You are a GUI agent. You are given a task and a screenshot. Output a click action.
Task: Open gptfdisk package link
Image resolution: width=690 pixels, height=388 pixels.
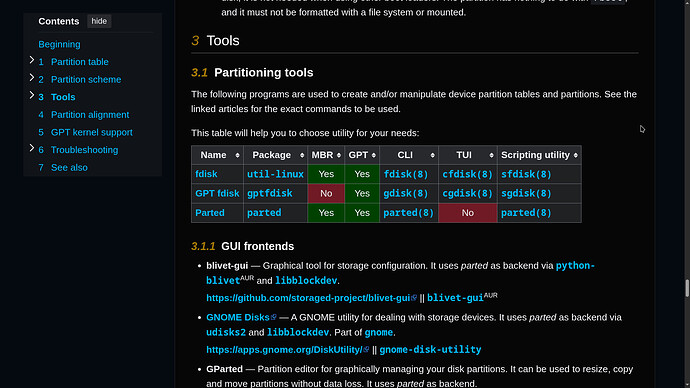[x=270, y=194]
